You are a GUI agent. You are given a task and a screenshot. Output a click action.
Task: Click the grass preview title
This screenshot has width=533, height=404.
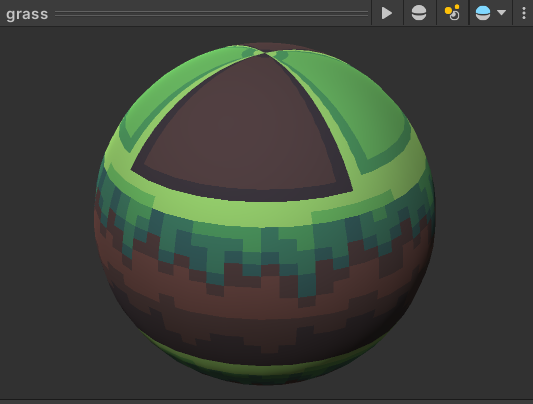[x=27, y=14]
